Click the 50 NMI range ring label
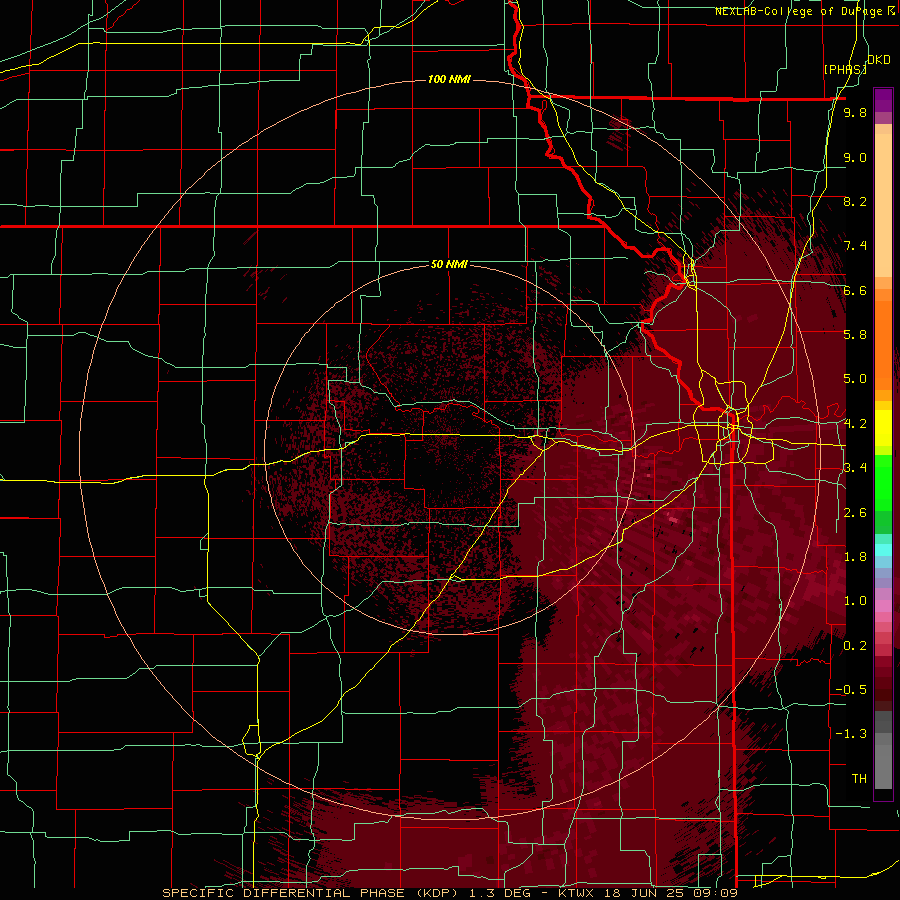Viewport: 900px width, 900px height. click(449, 264)
